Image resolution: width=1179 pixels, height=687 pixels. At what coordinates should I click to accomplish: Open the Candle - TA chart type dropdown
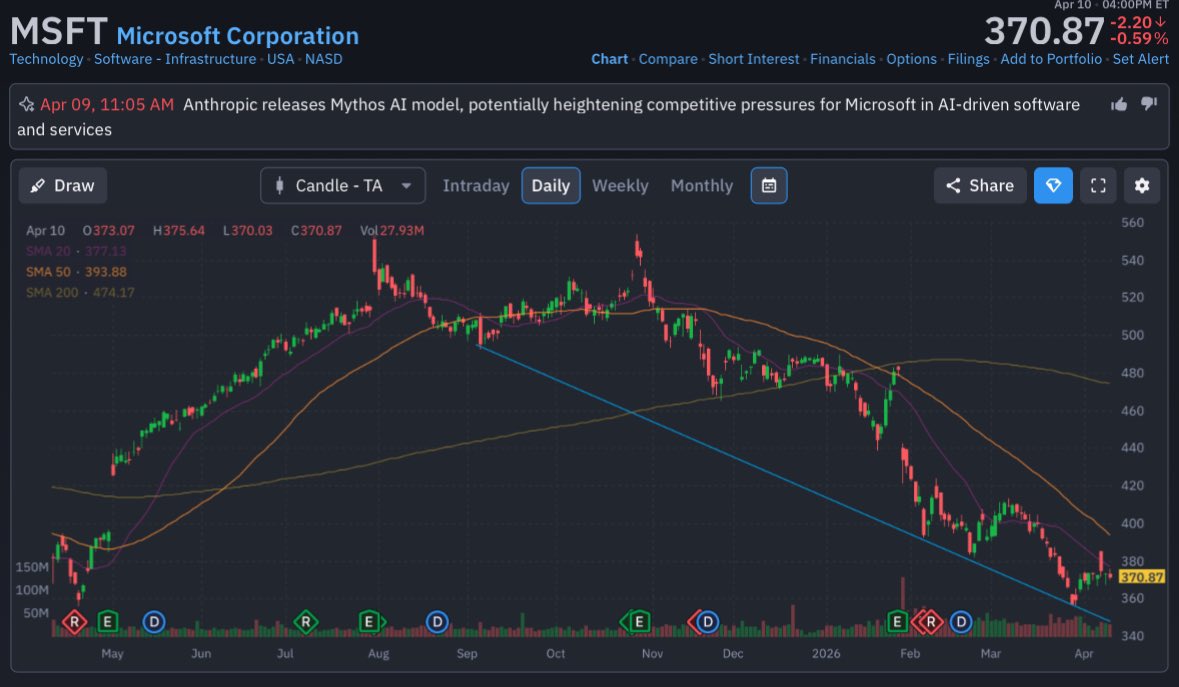(x=343, y=186)
